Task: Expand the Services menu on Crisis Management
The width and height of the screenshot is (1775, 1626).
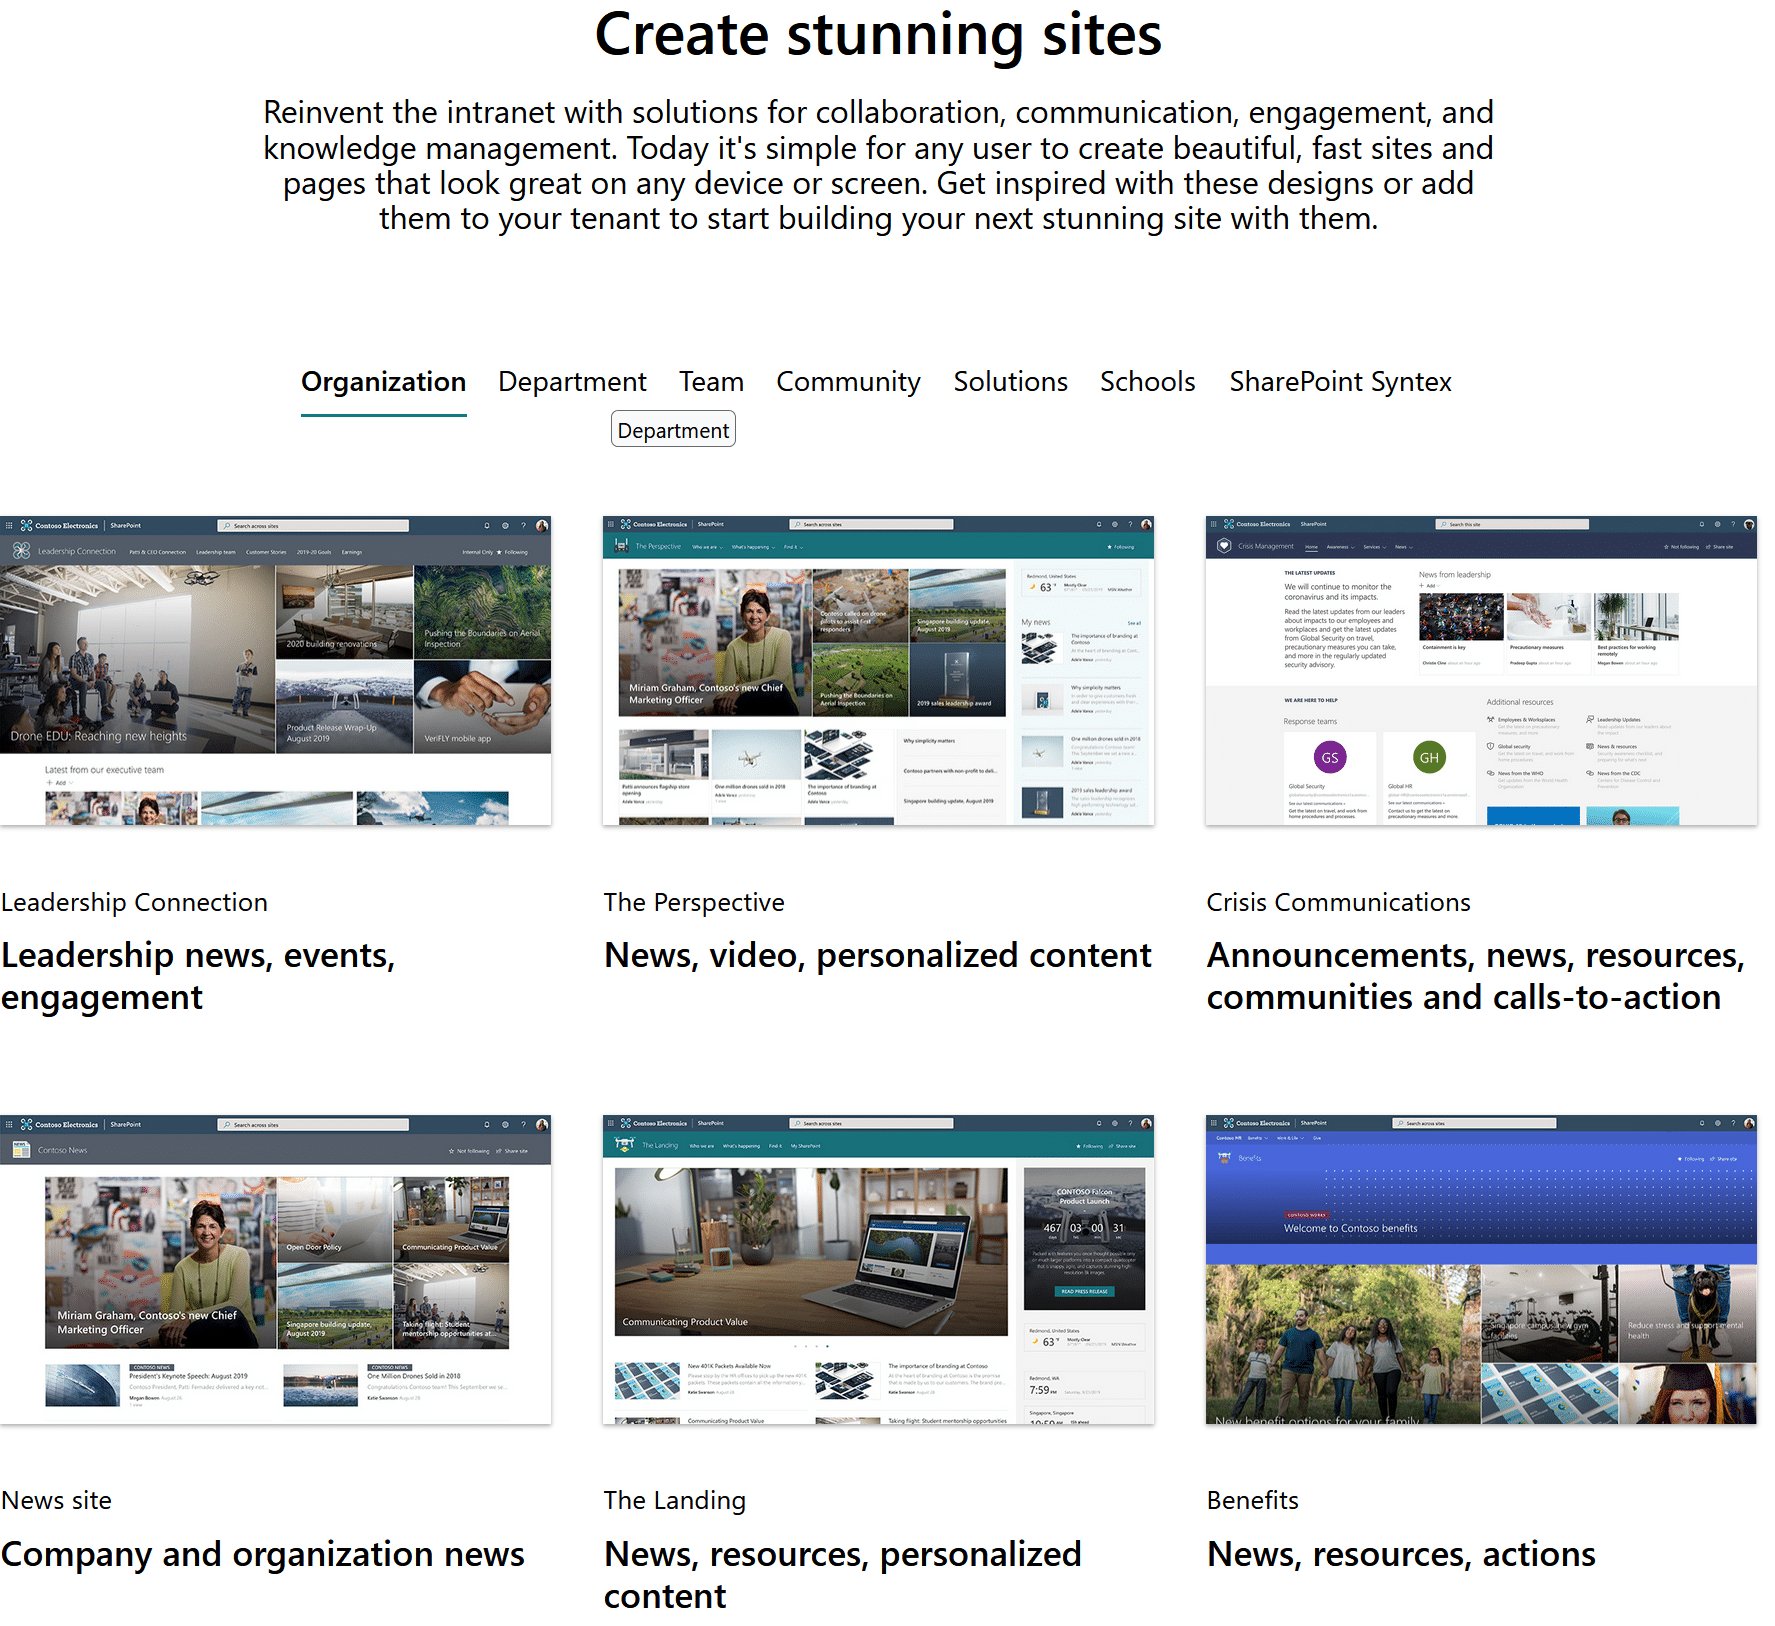Action: click(1374, 546)
